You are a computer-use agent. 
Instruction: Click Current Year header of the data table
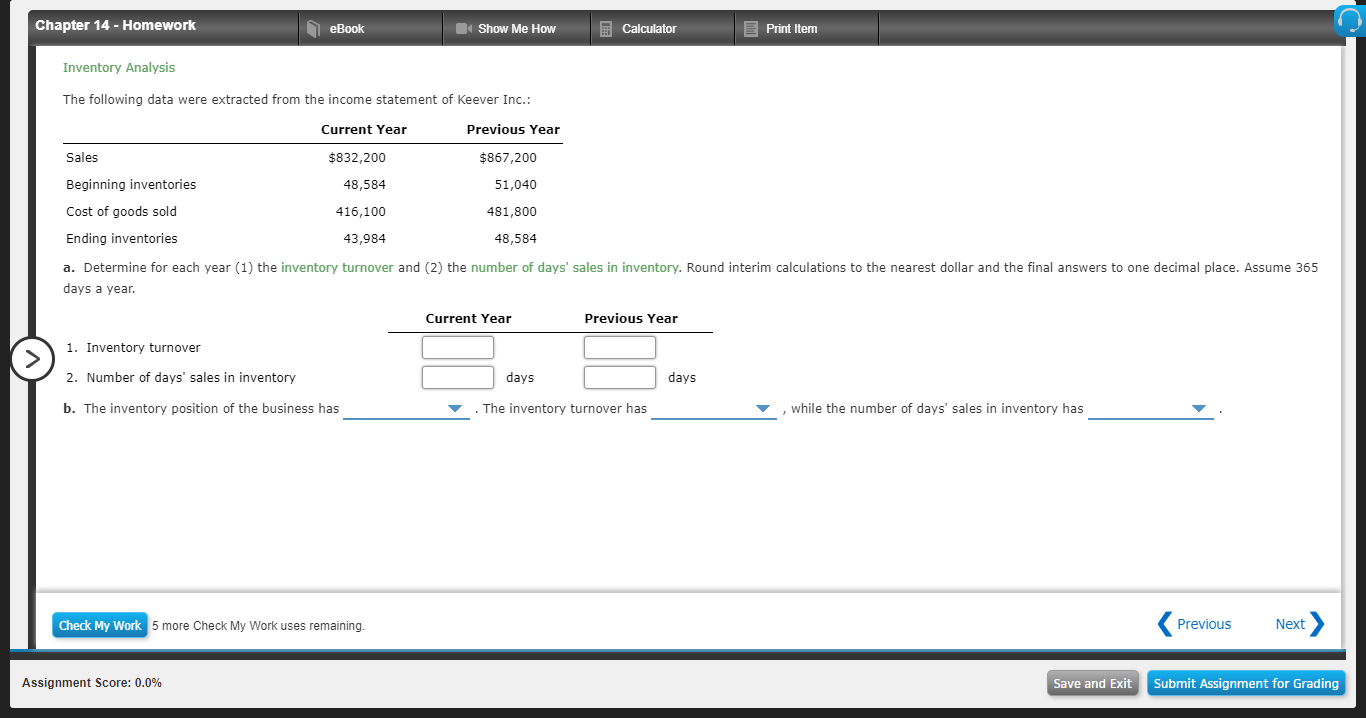tap(364, 130)
